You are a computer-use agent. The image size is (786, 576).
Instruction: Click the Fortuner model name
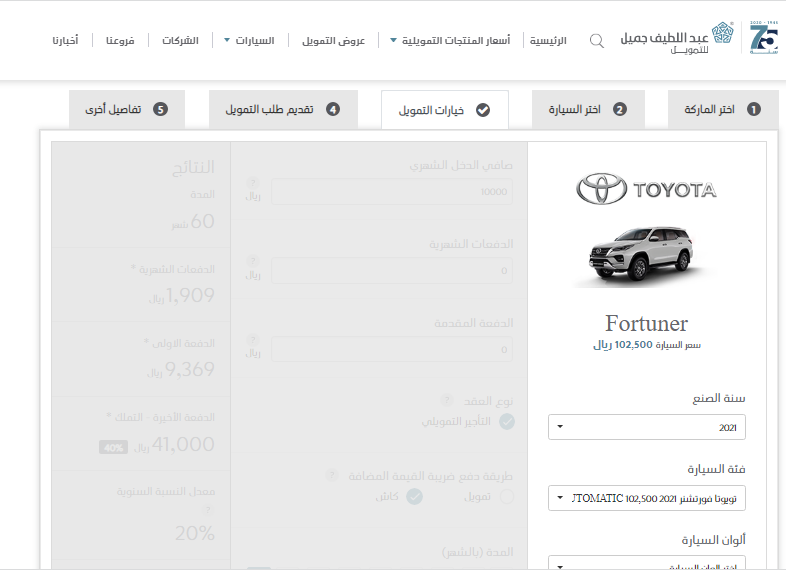[647, 324]
